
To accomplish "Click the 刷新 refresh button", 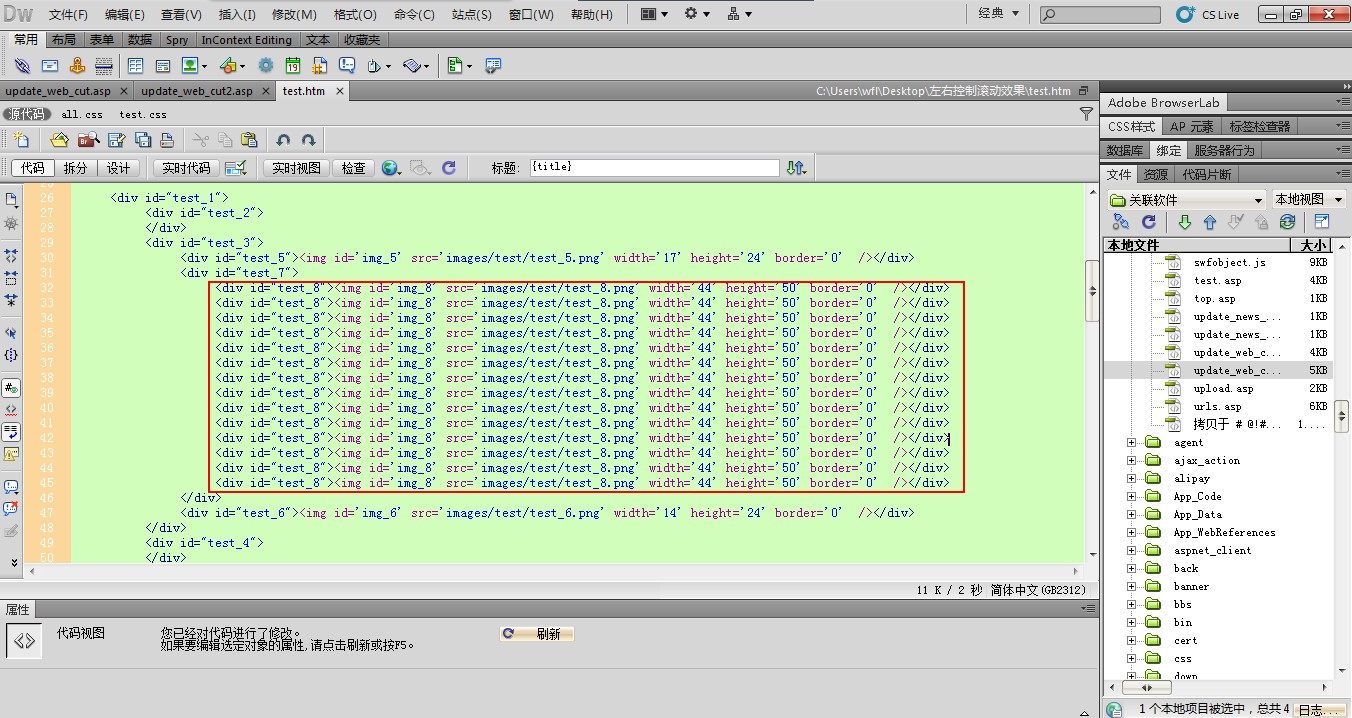I will 537,634.
